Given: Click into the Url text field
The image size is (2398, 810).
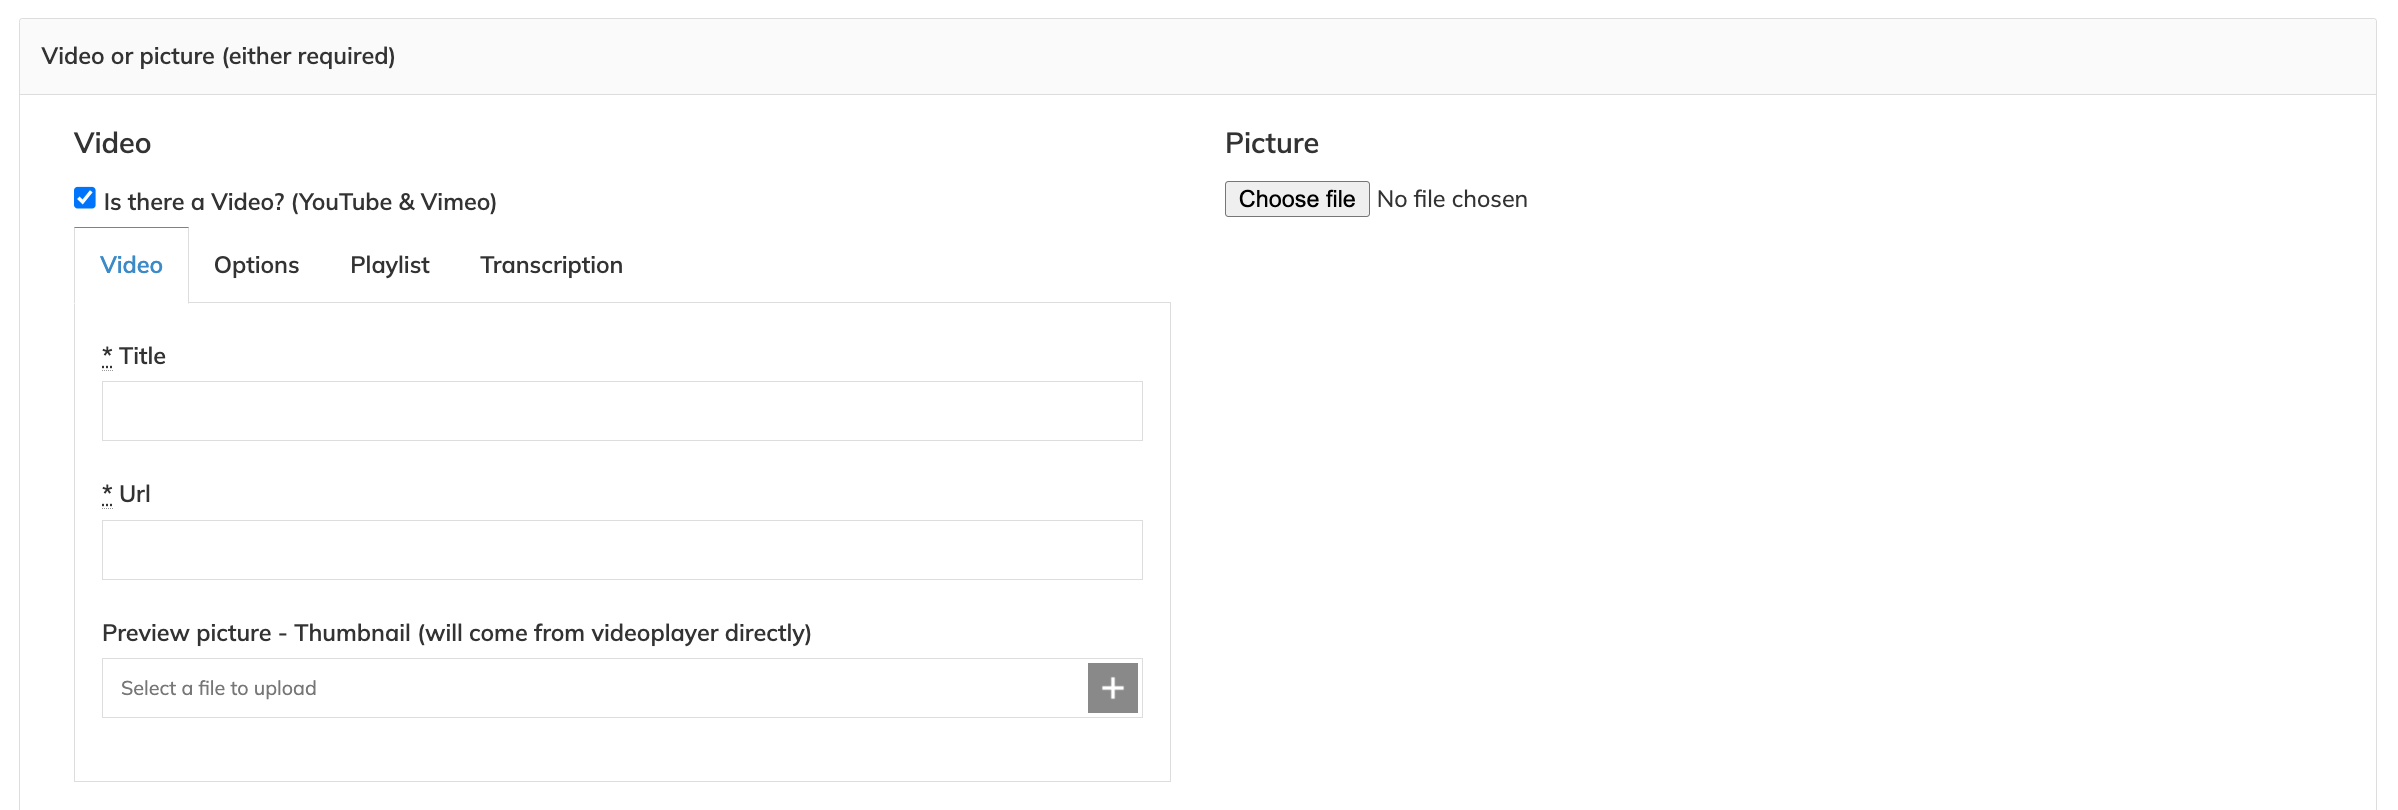Looking at the screenshot, I should (x=622, y=550).
